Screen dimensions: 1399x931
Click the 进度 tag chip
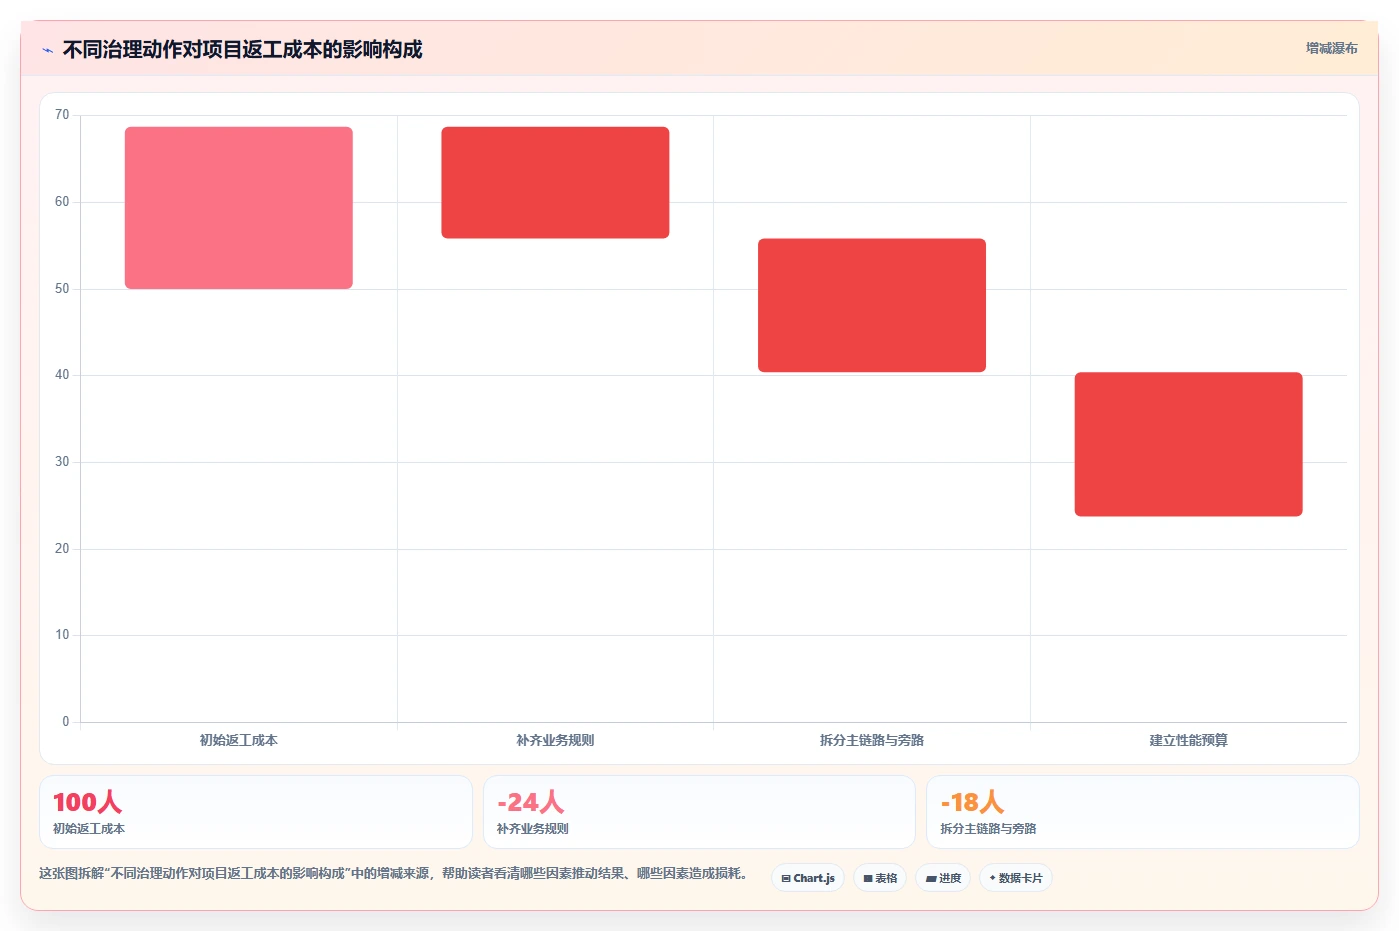click(x=943, y=878)
